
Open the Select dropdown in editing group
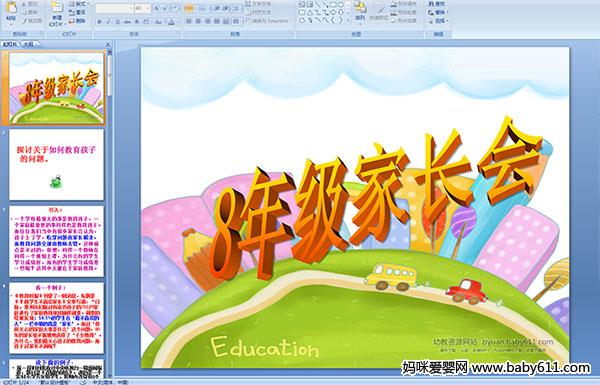pyautogui.click(x=439, y=21)
